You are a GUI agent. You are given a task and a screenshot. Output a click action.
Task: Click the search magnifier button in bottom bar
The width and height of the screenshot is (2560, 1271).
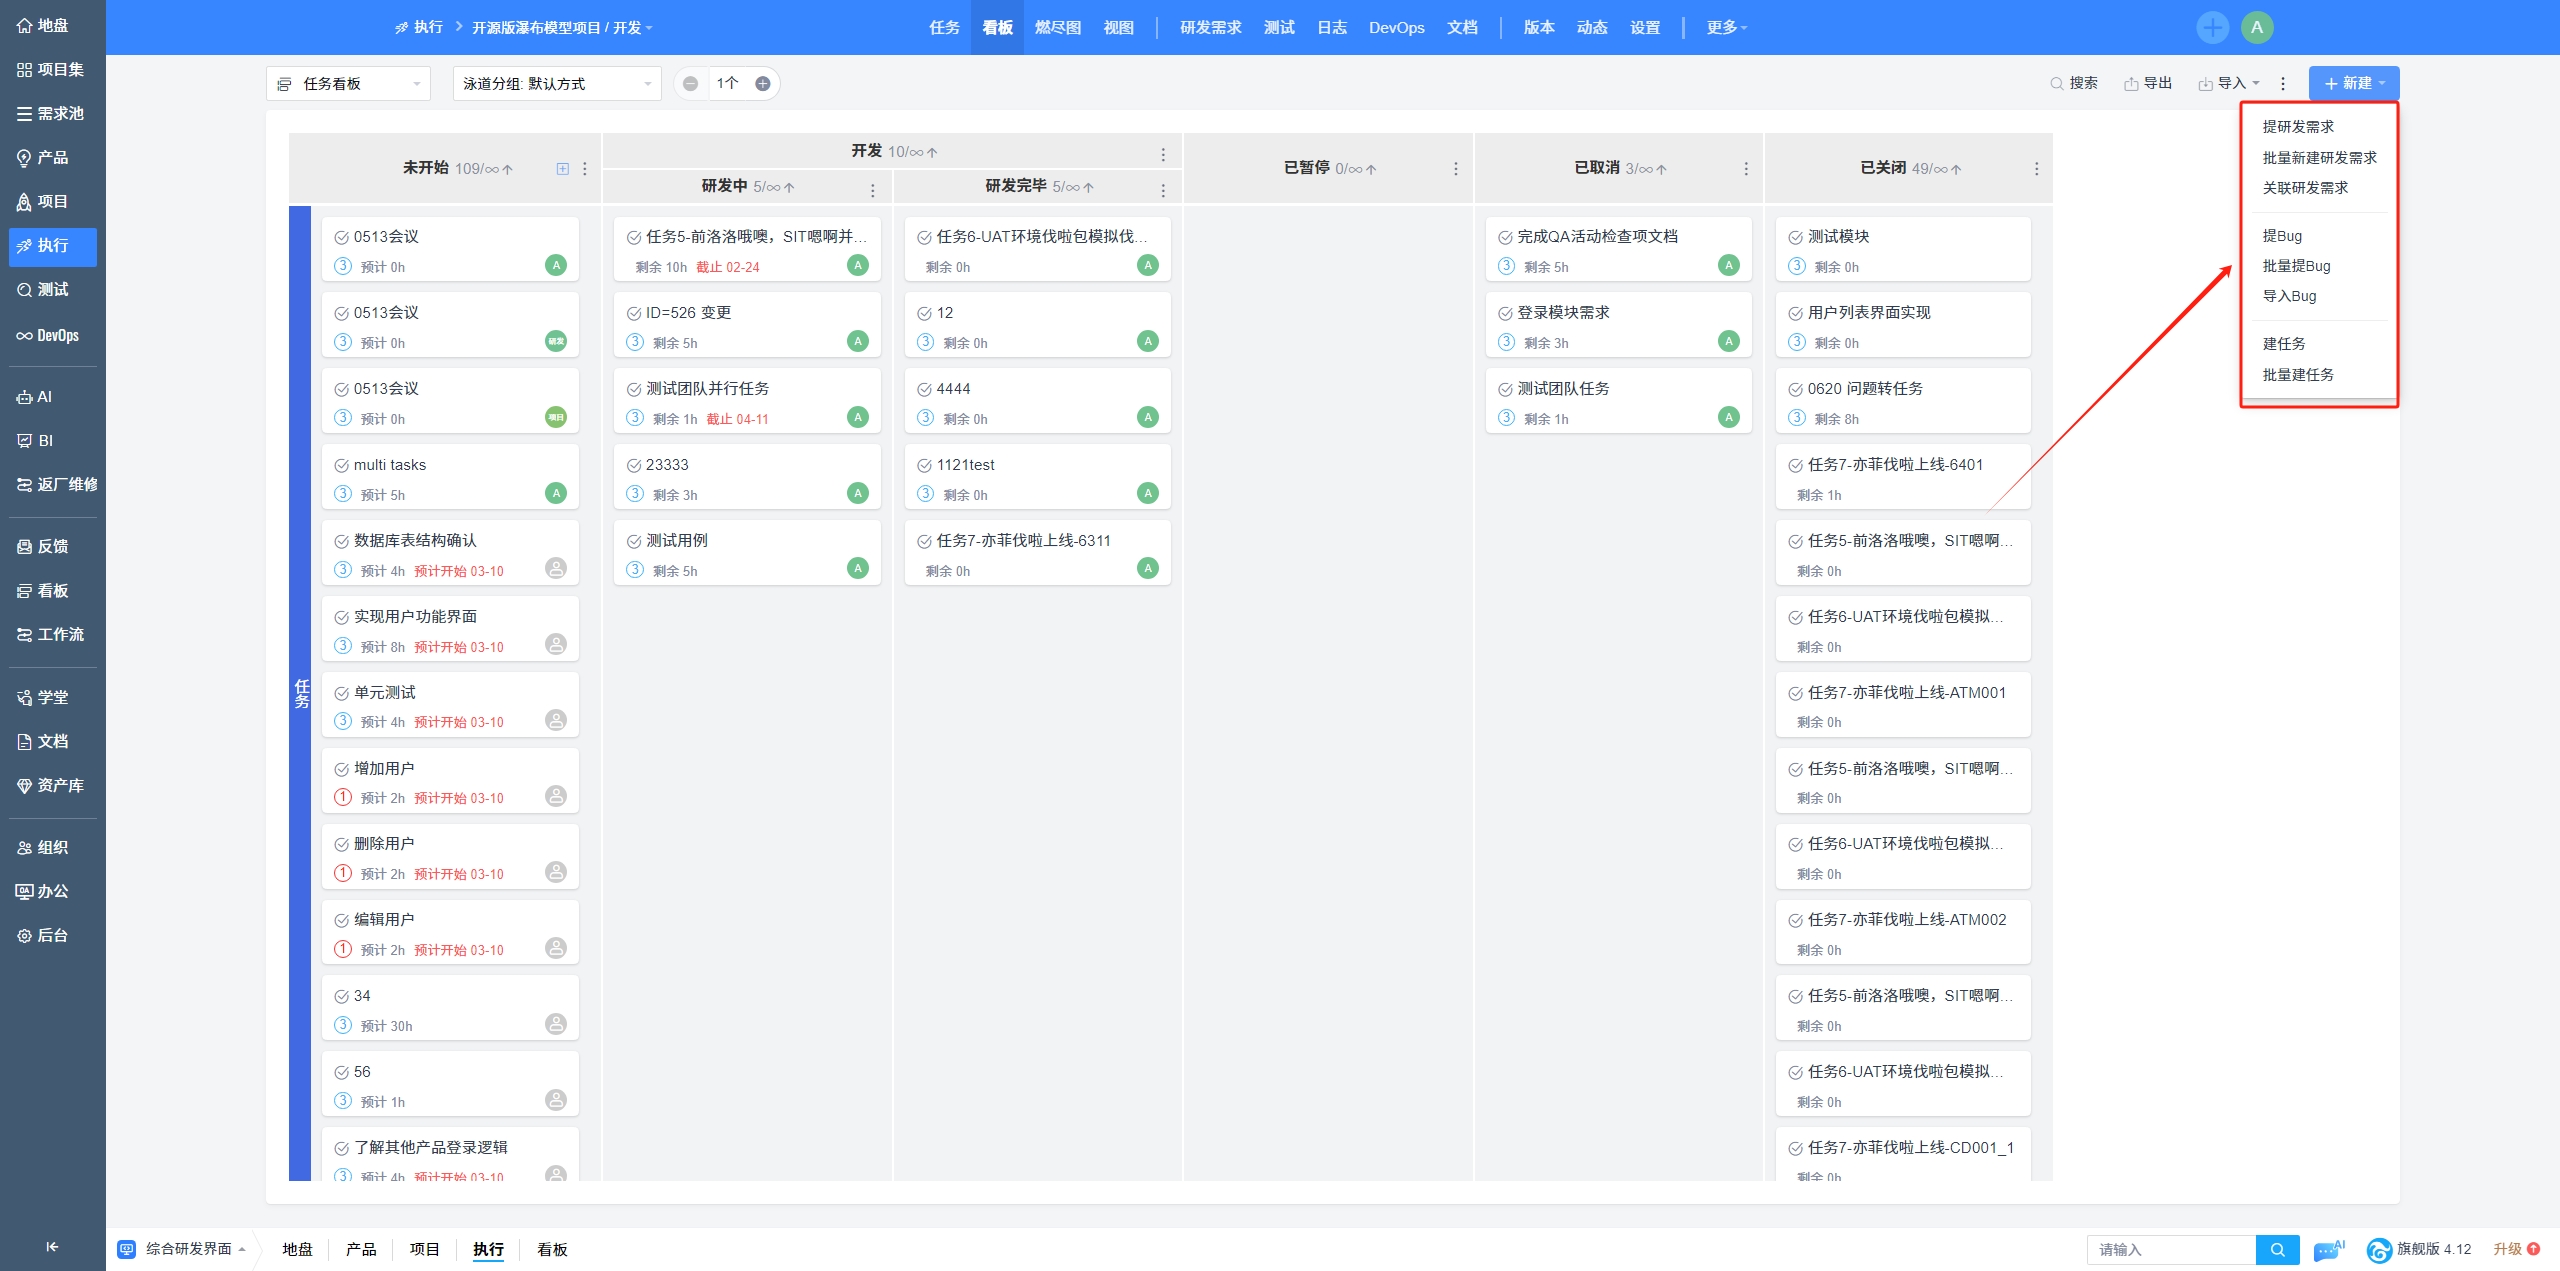(2277, 1249)
